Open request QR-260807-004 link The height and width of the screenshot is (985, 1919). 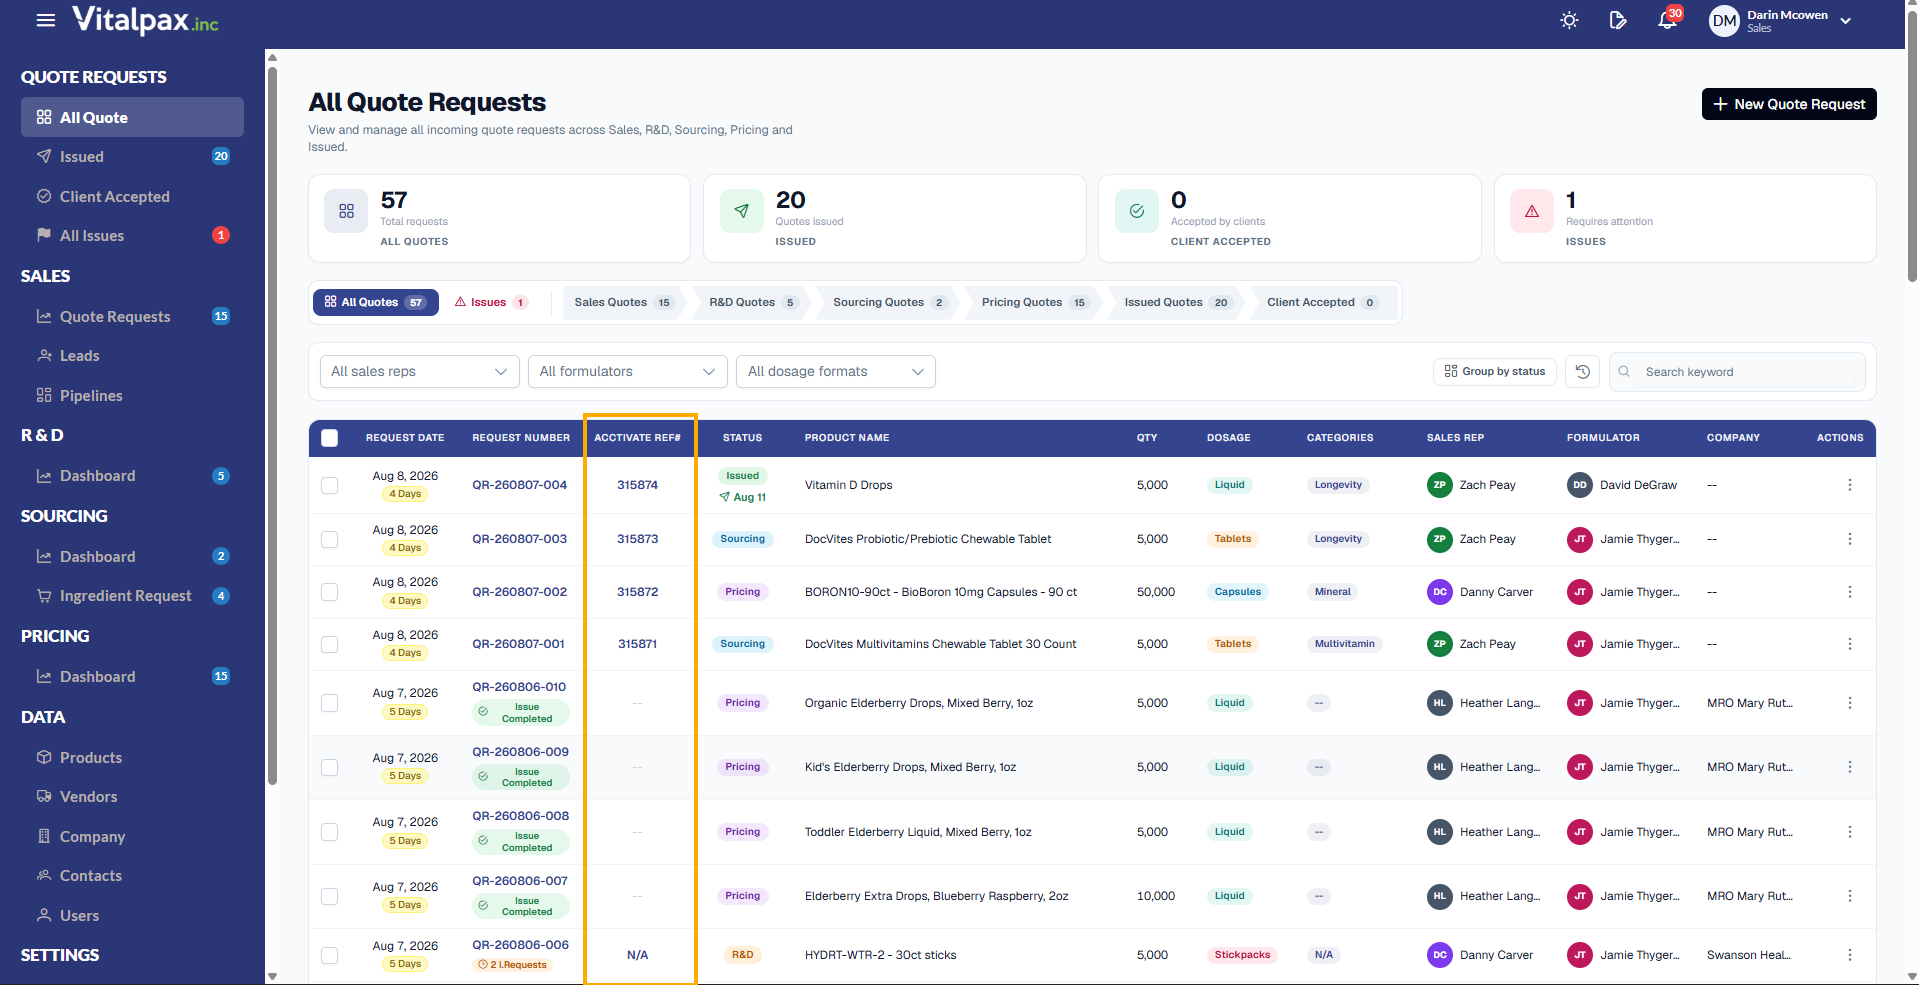[x=519, y=485]
